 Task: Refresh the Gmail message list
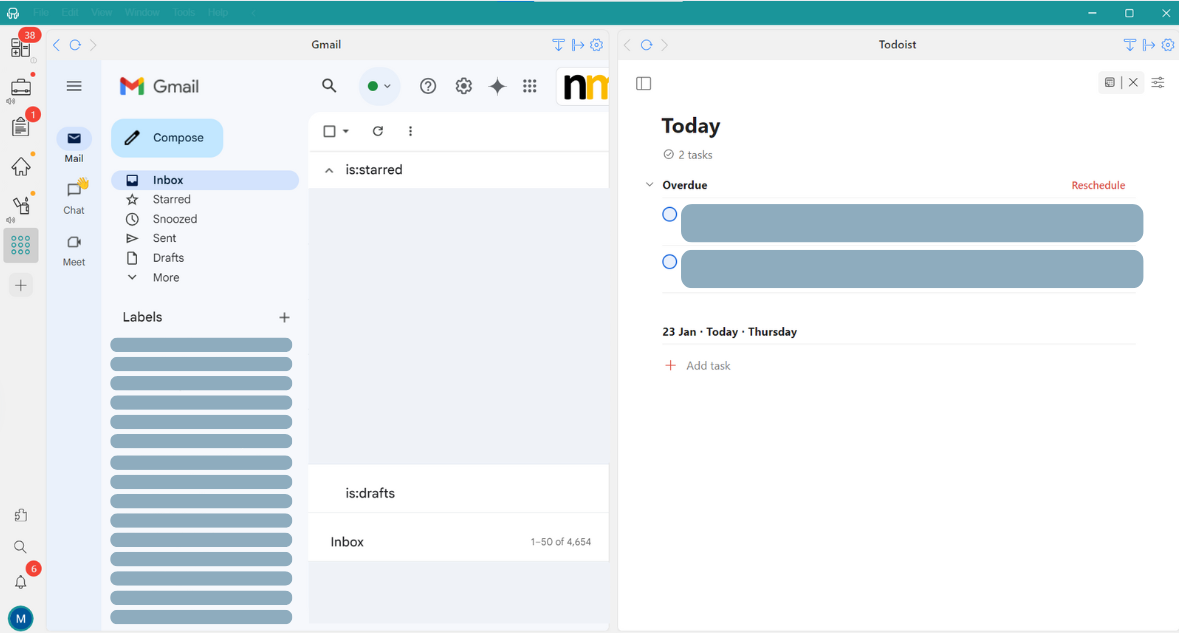377,131
